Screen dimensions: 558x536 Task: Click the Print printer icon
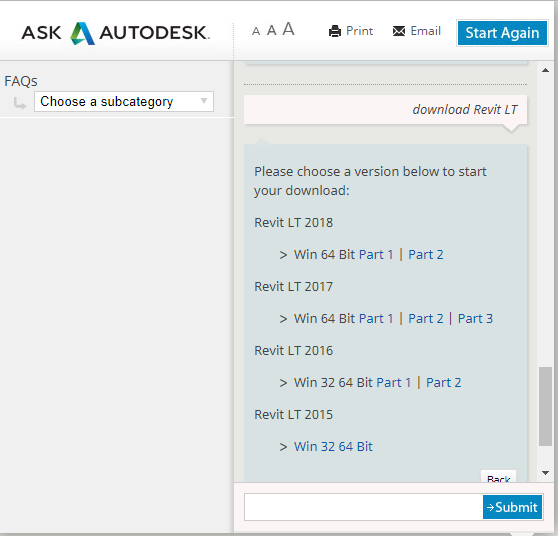335,31
